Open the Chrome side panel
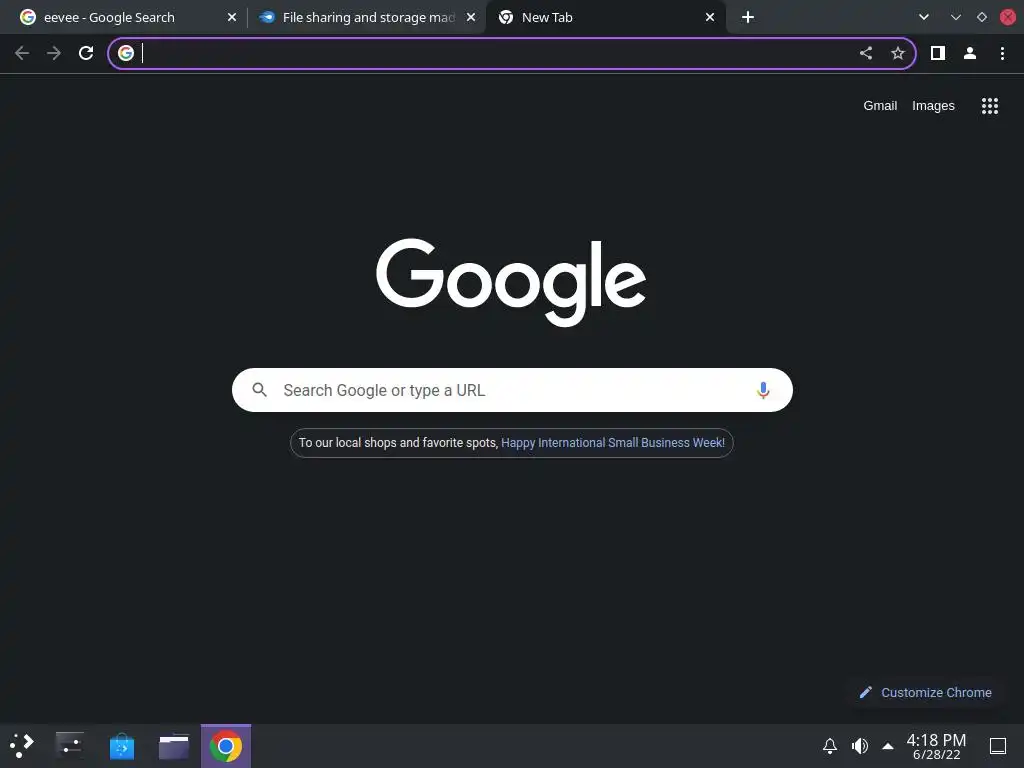The image size is (1024, 768). pyautogui.click(x=938, y=53)
